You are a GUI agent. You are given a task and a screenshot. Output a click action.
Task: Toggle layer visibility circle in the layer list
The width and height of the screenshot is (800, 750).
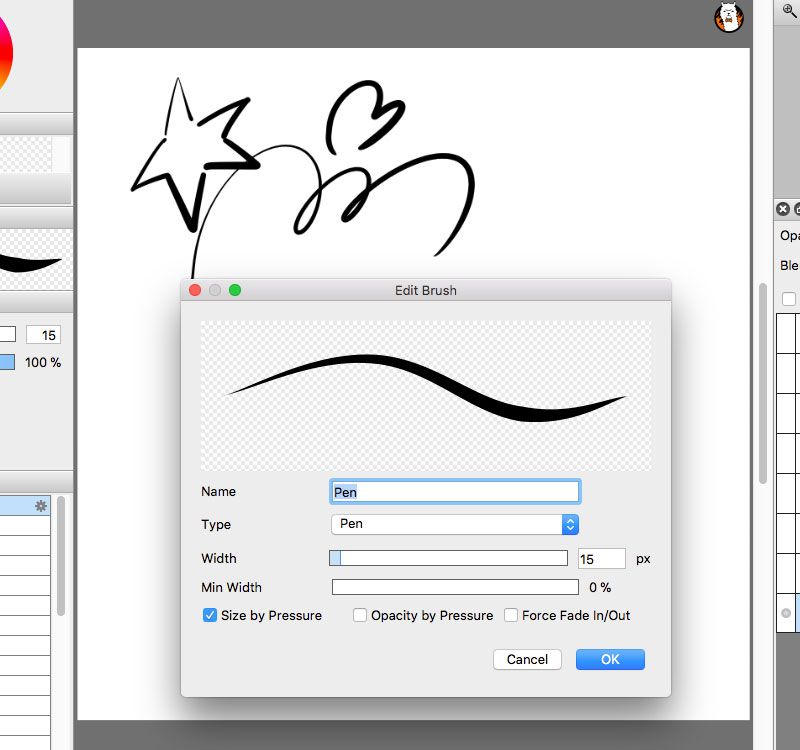pyautogui.click(x=786, y=613)
